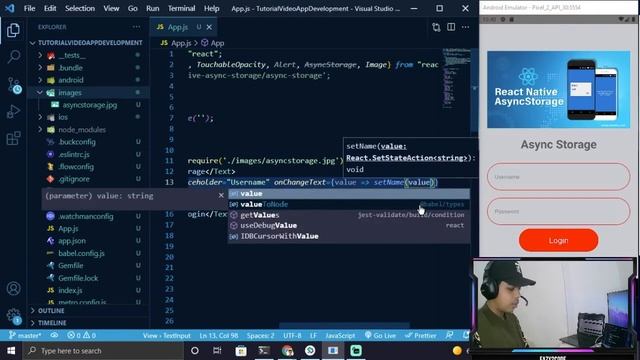640x360 pixels.
Task: Open errors and warnings in the status bar
Action: [81, 336]
